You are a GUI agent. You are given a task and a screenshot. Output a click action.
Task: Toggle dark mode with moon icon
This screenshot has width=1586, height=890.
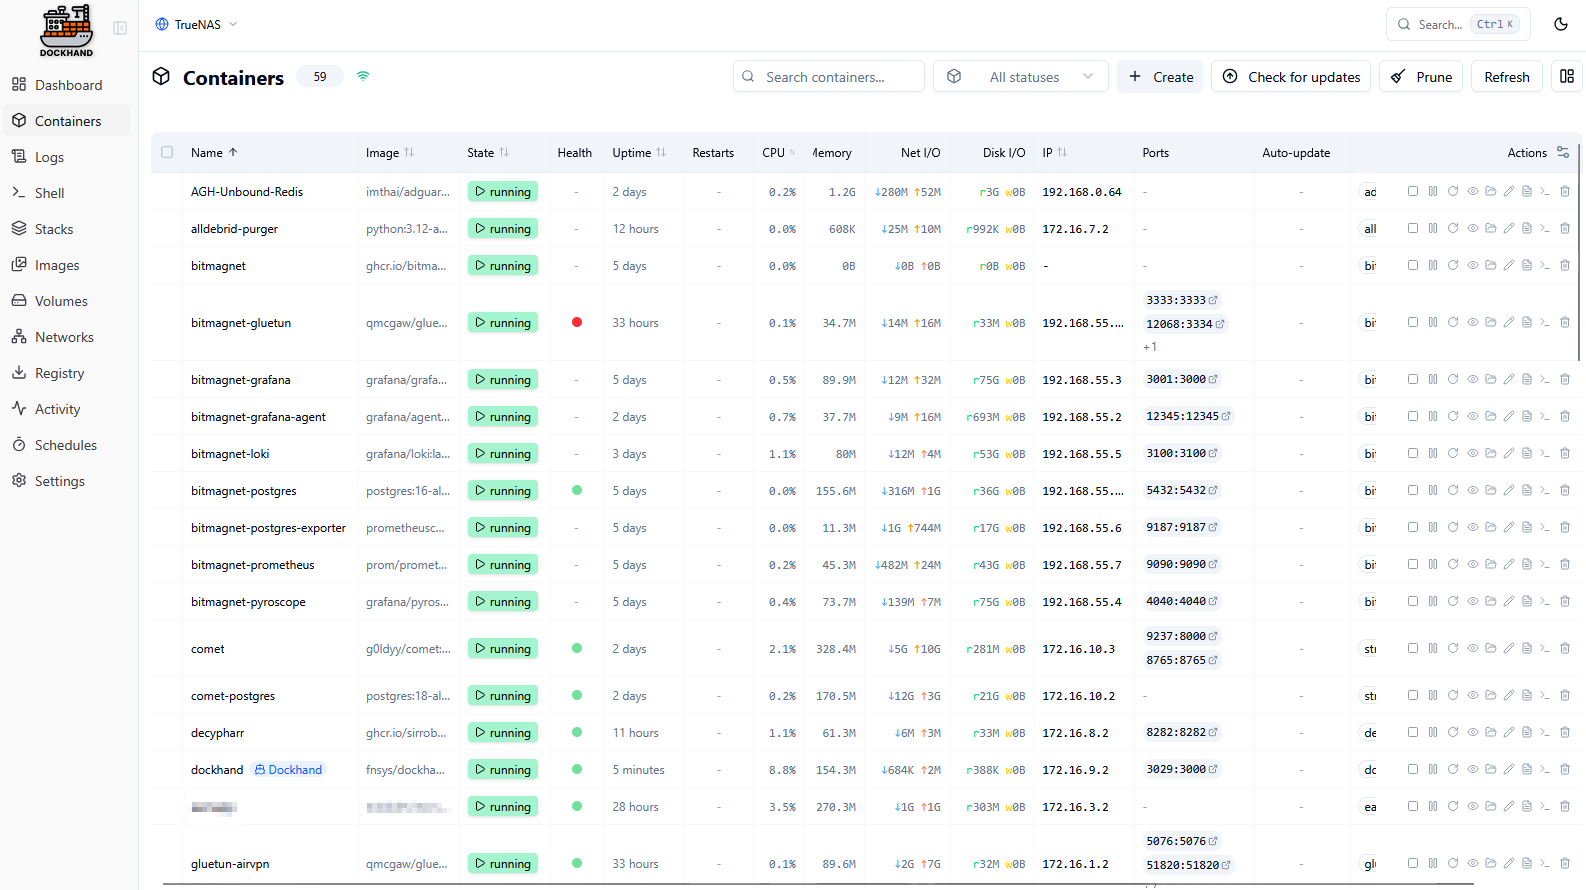[1560, 24]
